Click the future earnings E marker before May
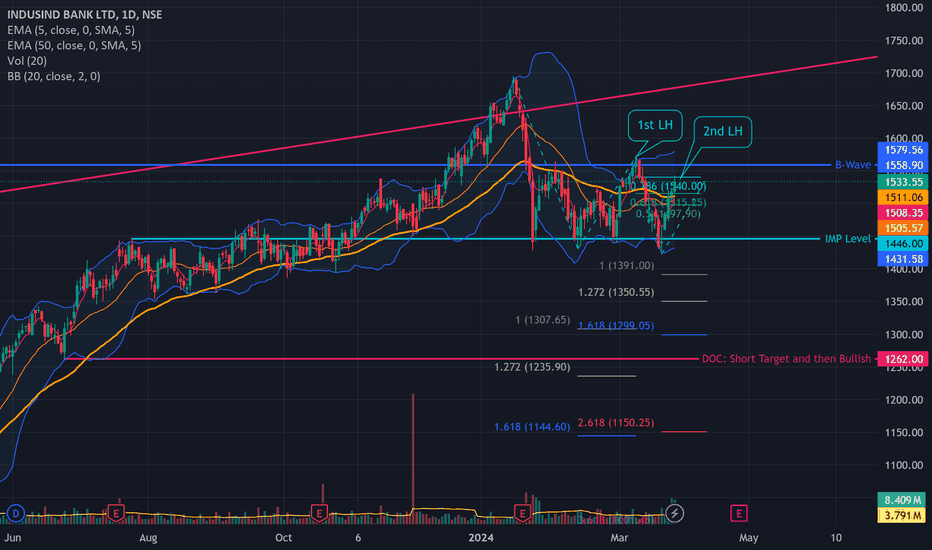Image resolution: width=932 pixels, height=550 pixels. pyautogui.click(x=739, y=513)
